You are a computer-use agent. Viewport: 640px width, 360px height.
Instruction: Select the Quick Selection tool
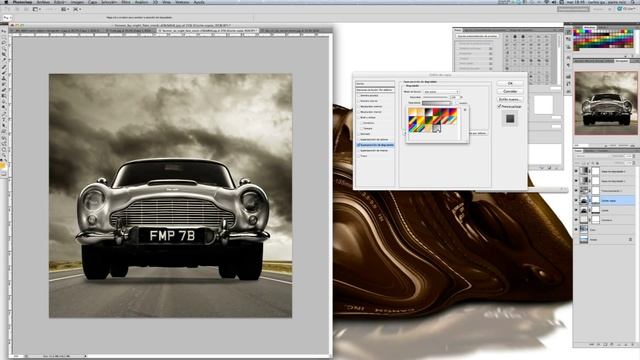tap(4, 49)
